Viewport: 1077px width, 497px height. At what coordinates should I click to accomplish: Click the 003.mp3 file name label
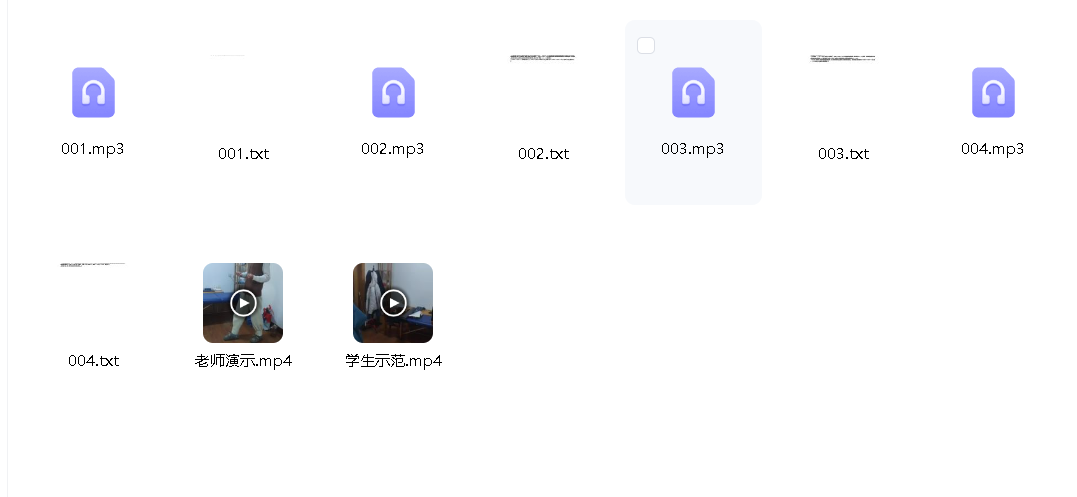[692, 149]
